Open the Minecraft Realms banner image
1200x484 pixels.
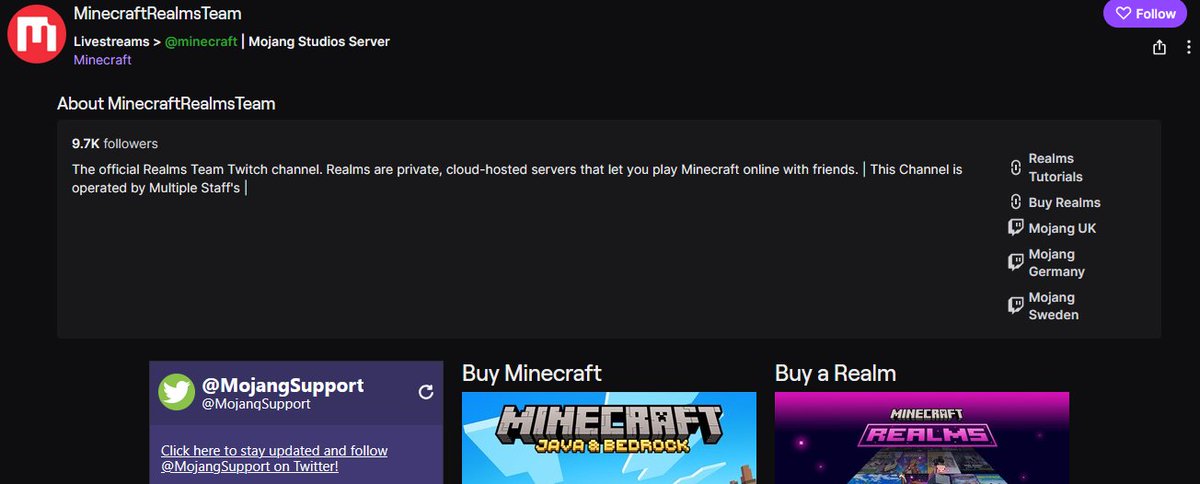click(922, 438)
